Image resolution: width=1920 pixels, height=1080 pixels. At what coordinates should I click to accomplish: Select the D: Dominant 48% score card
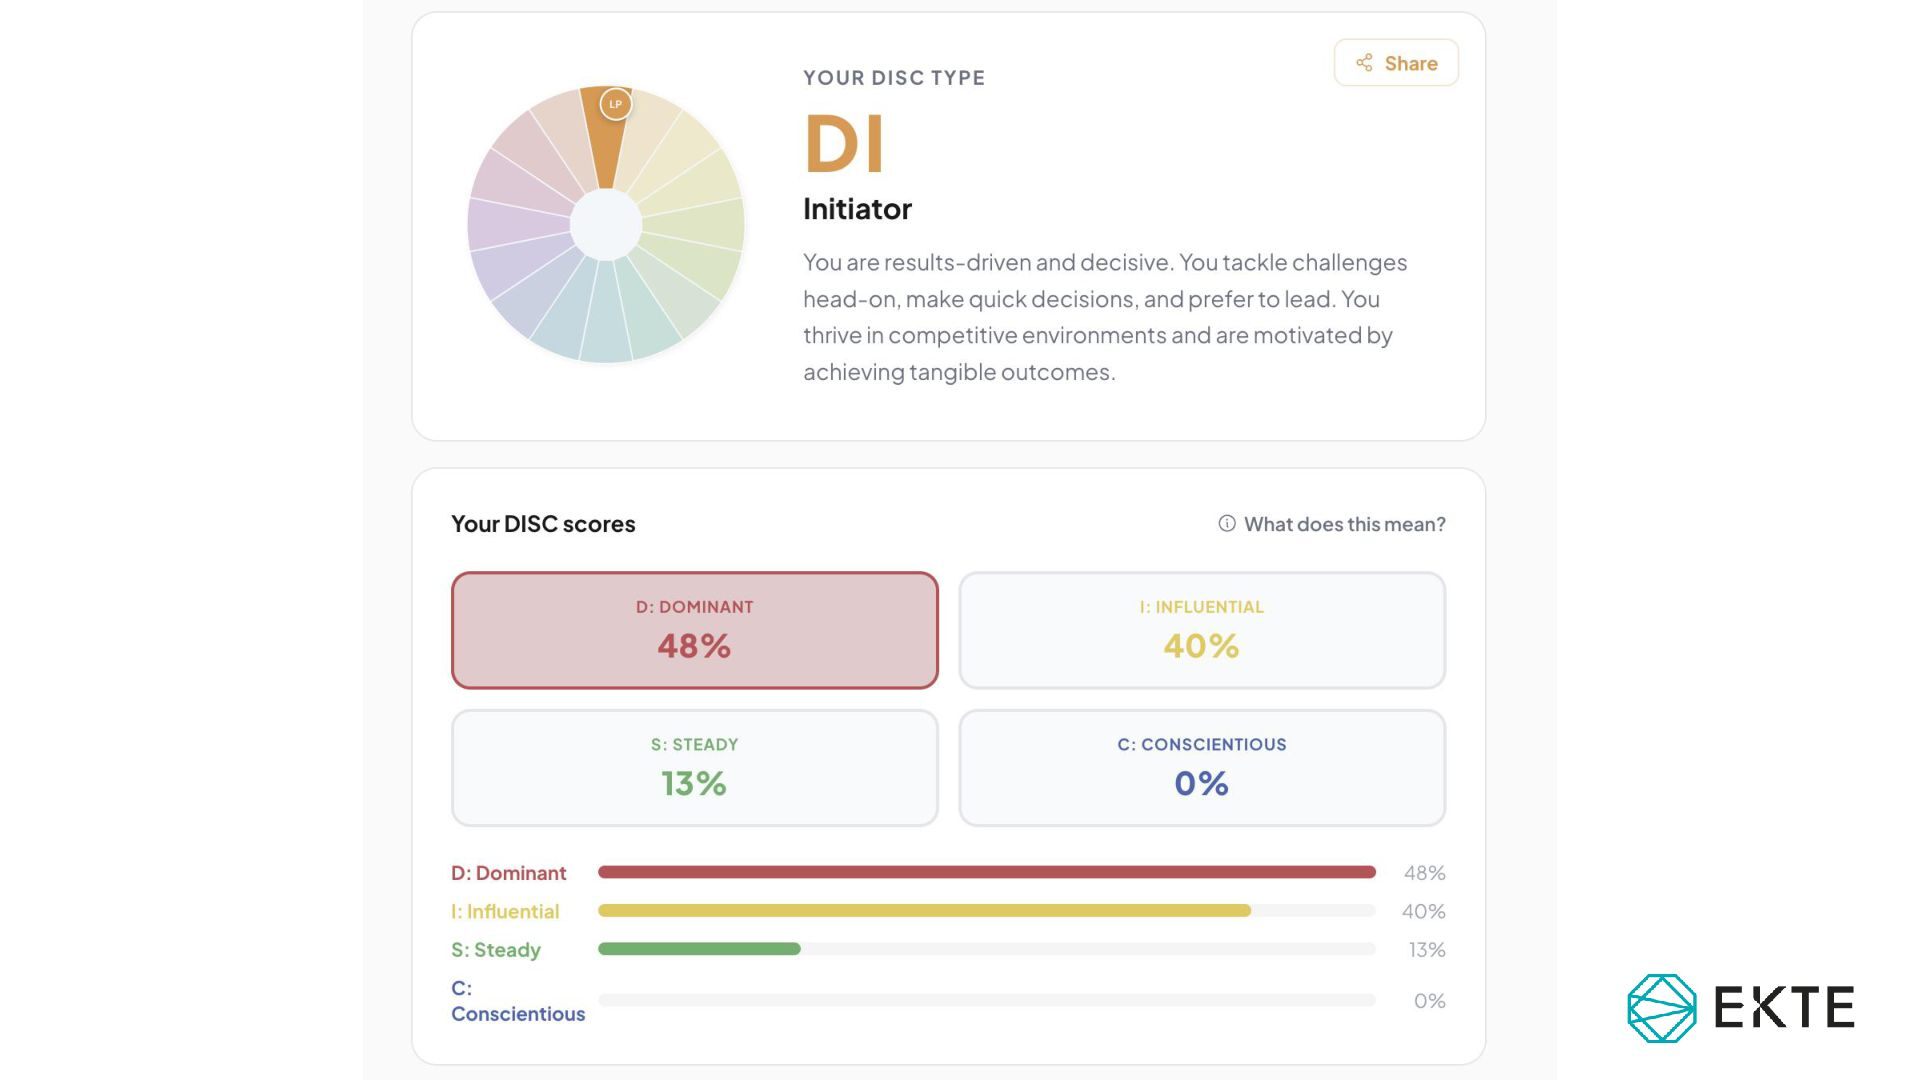click(x=695, y=630)
